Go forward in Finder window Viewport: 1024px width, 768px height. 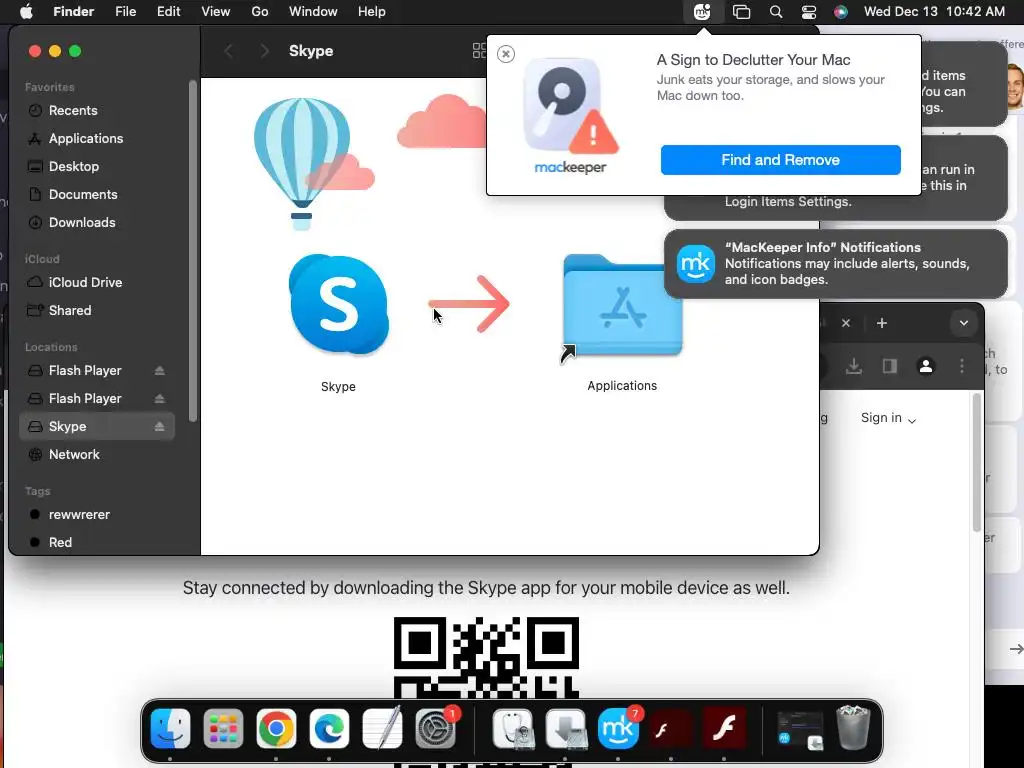[x=264, y=51]
